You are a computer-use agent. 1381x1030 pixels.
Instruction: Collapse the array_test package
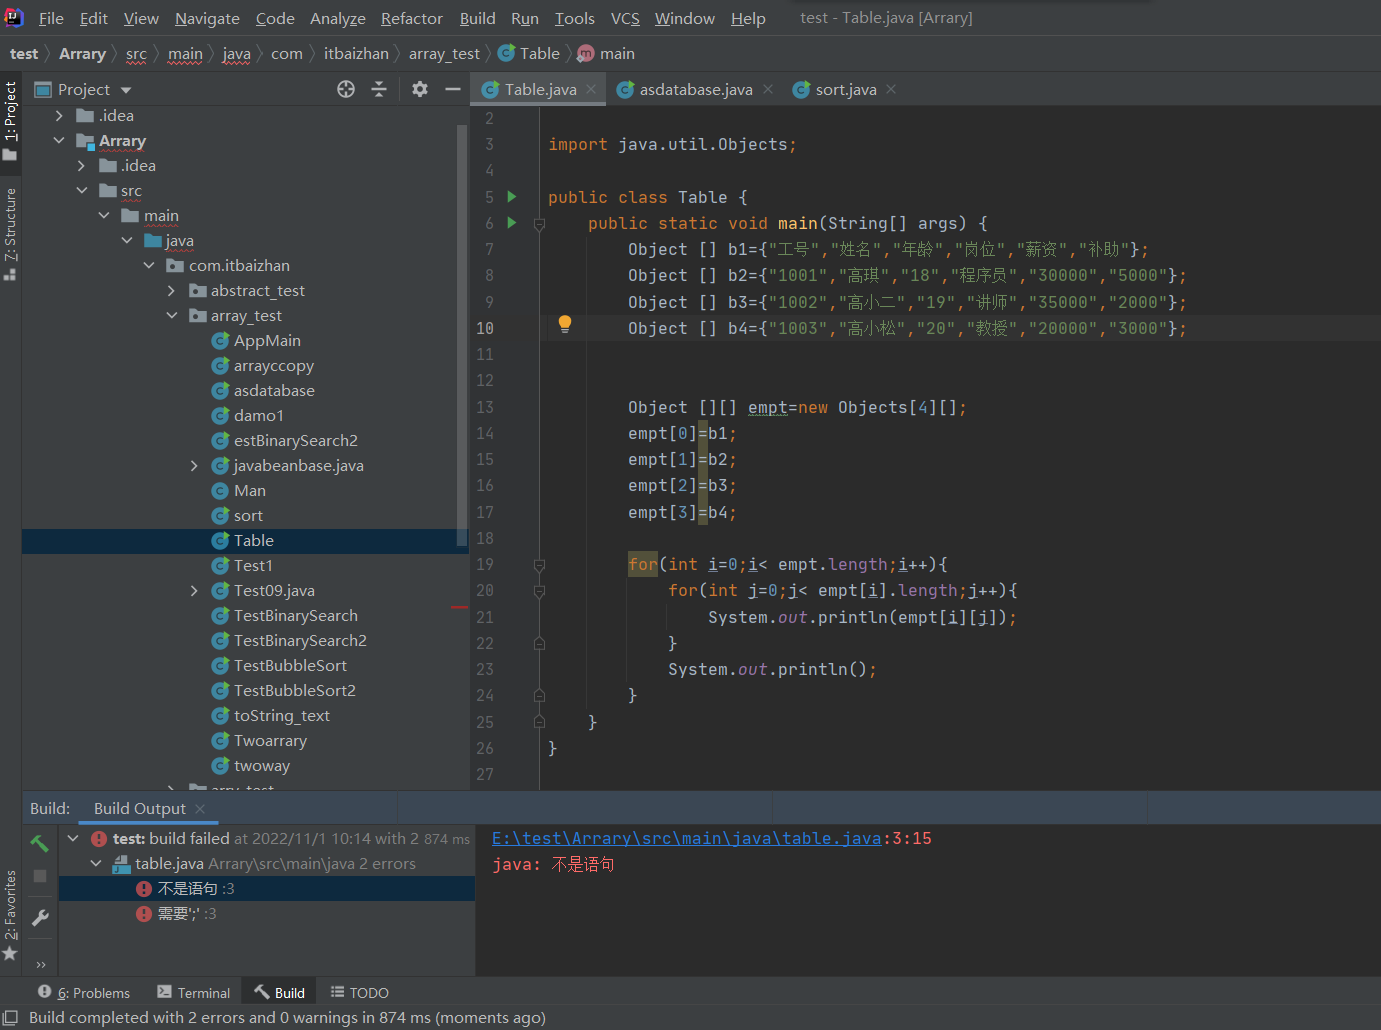(x=172, y=316)
